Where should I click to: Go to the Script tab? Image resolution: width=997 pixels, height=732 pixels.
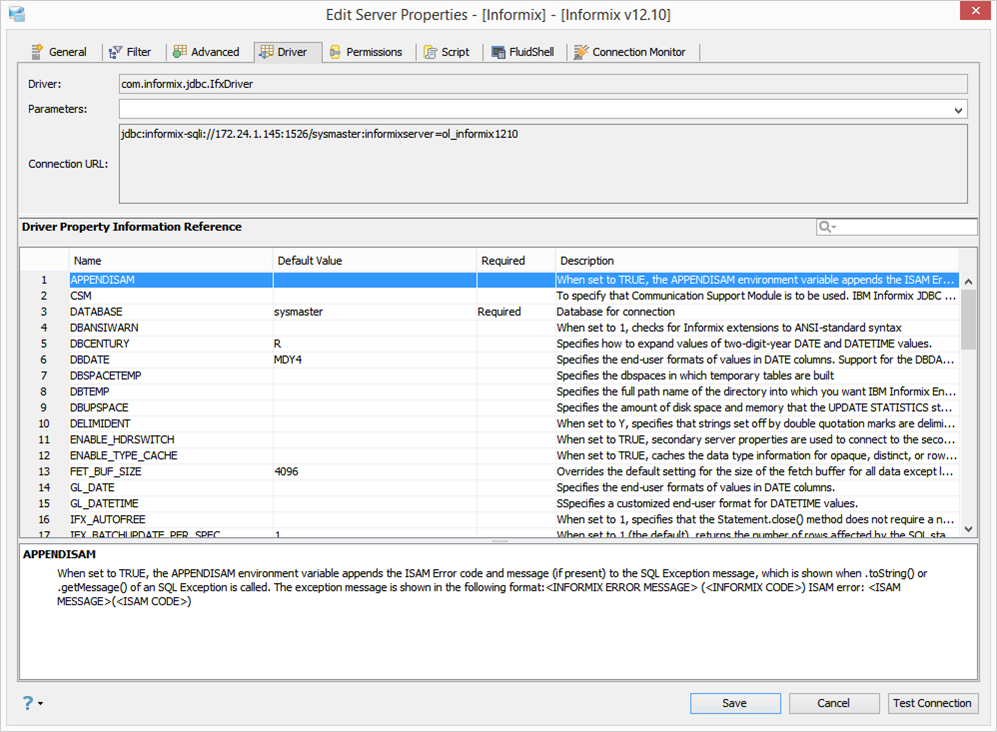click(447, 52)
